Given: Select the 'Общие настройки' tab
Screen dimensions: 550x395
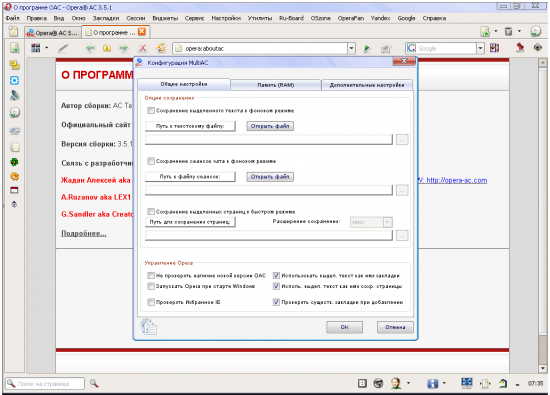Looking at the screenshot, I should [x=184, y=84].
